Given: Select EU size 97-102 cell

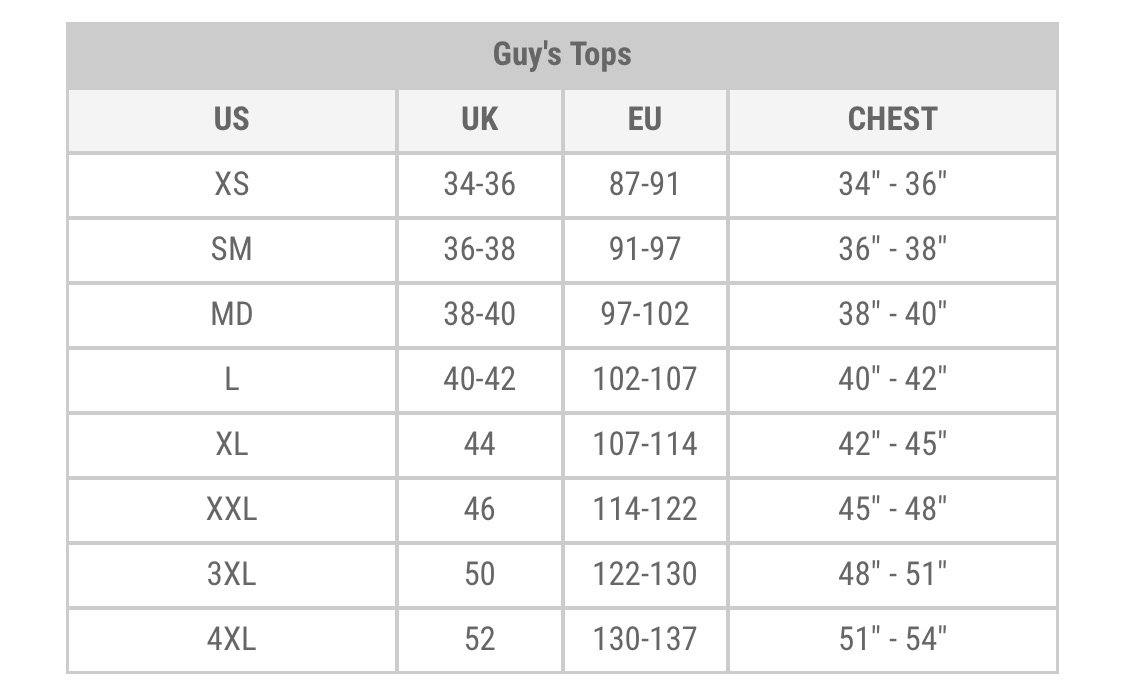Looking at the screenshot, I should coord(645,314).
